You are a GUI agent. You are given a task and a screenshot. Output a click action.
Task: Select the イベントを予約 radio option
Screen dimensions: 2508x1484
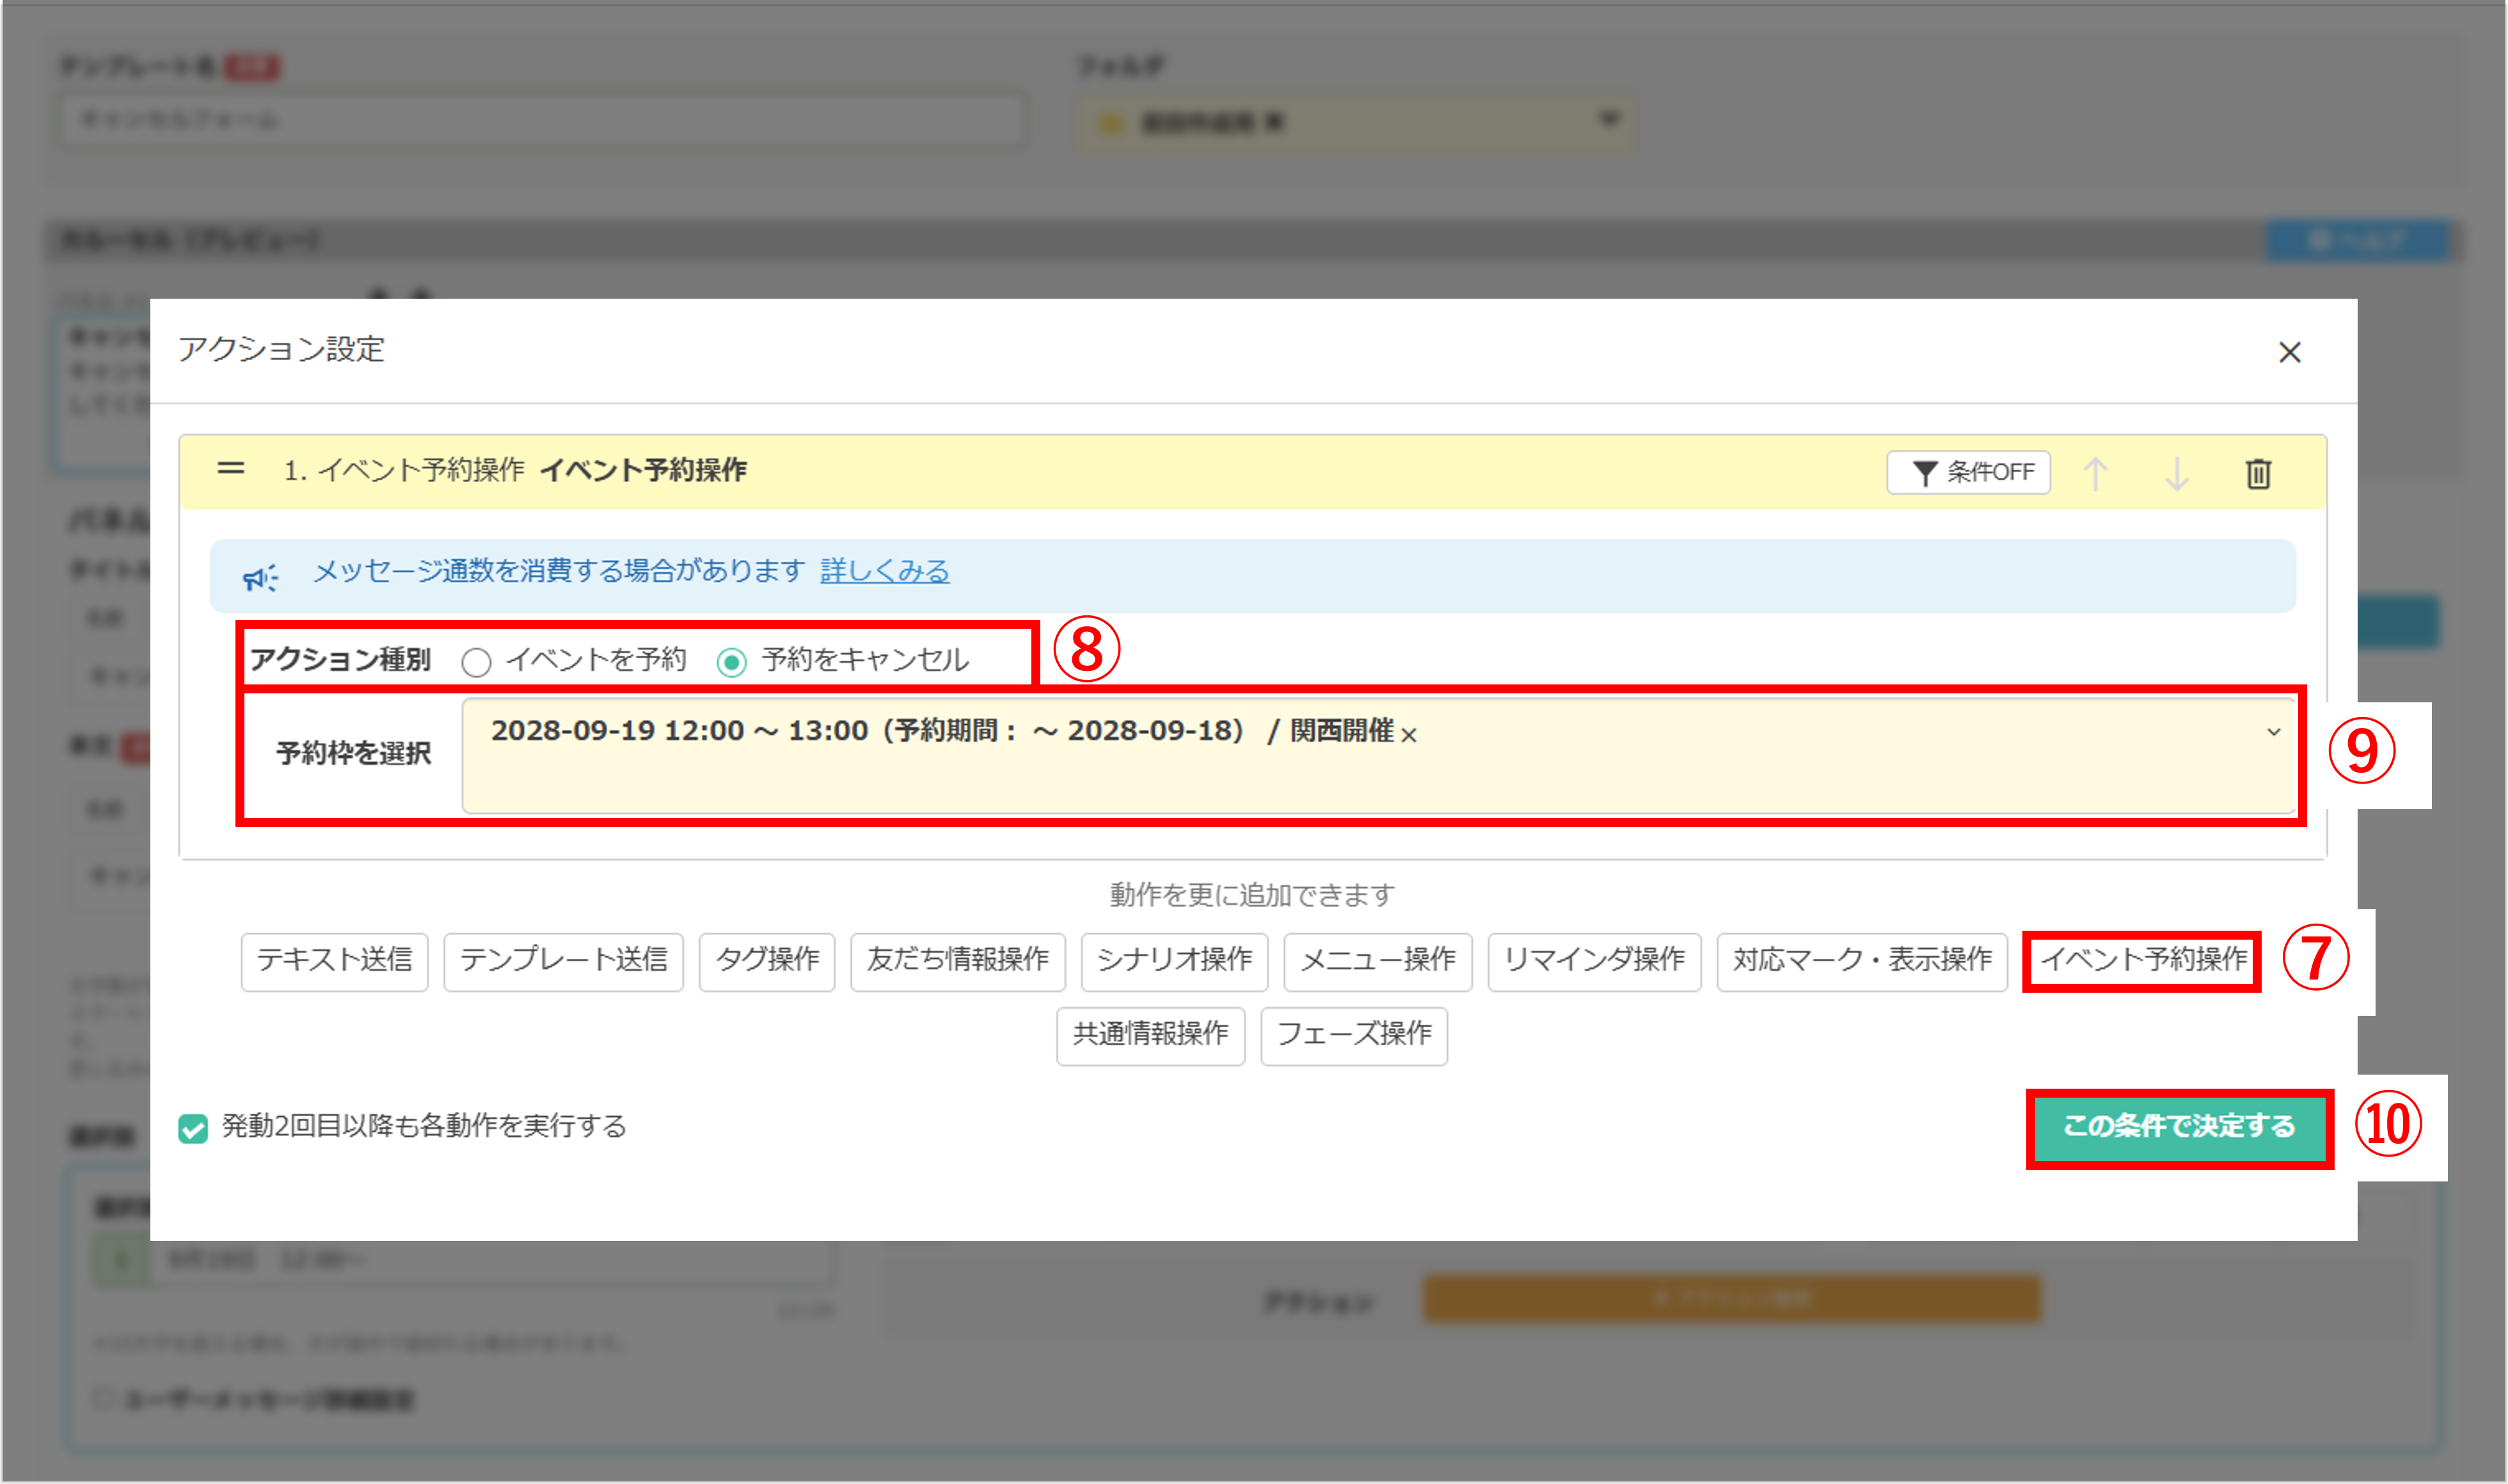(476, 662)
